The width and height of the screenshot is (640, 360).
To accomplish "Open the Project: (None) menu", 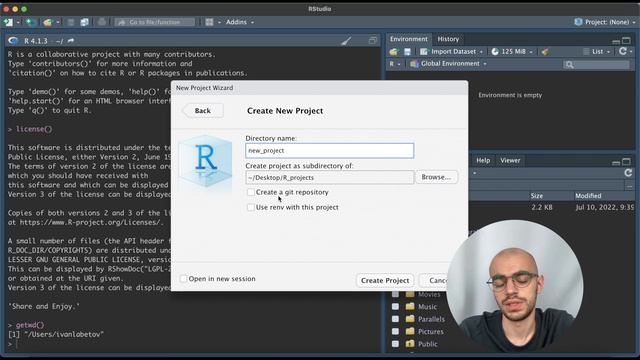I will pos(605,22).
